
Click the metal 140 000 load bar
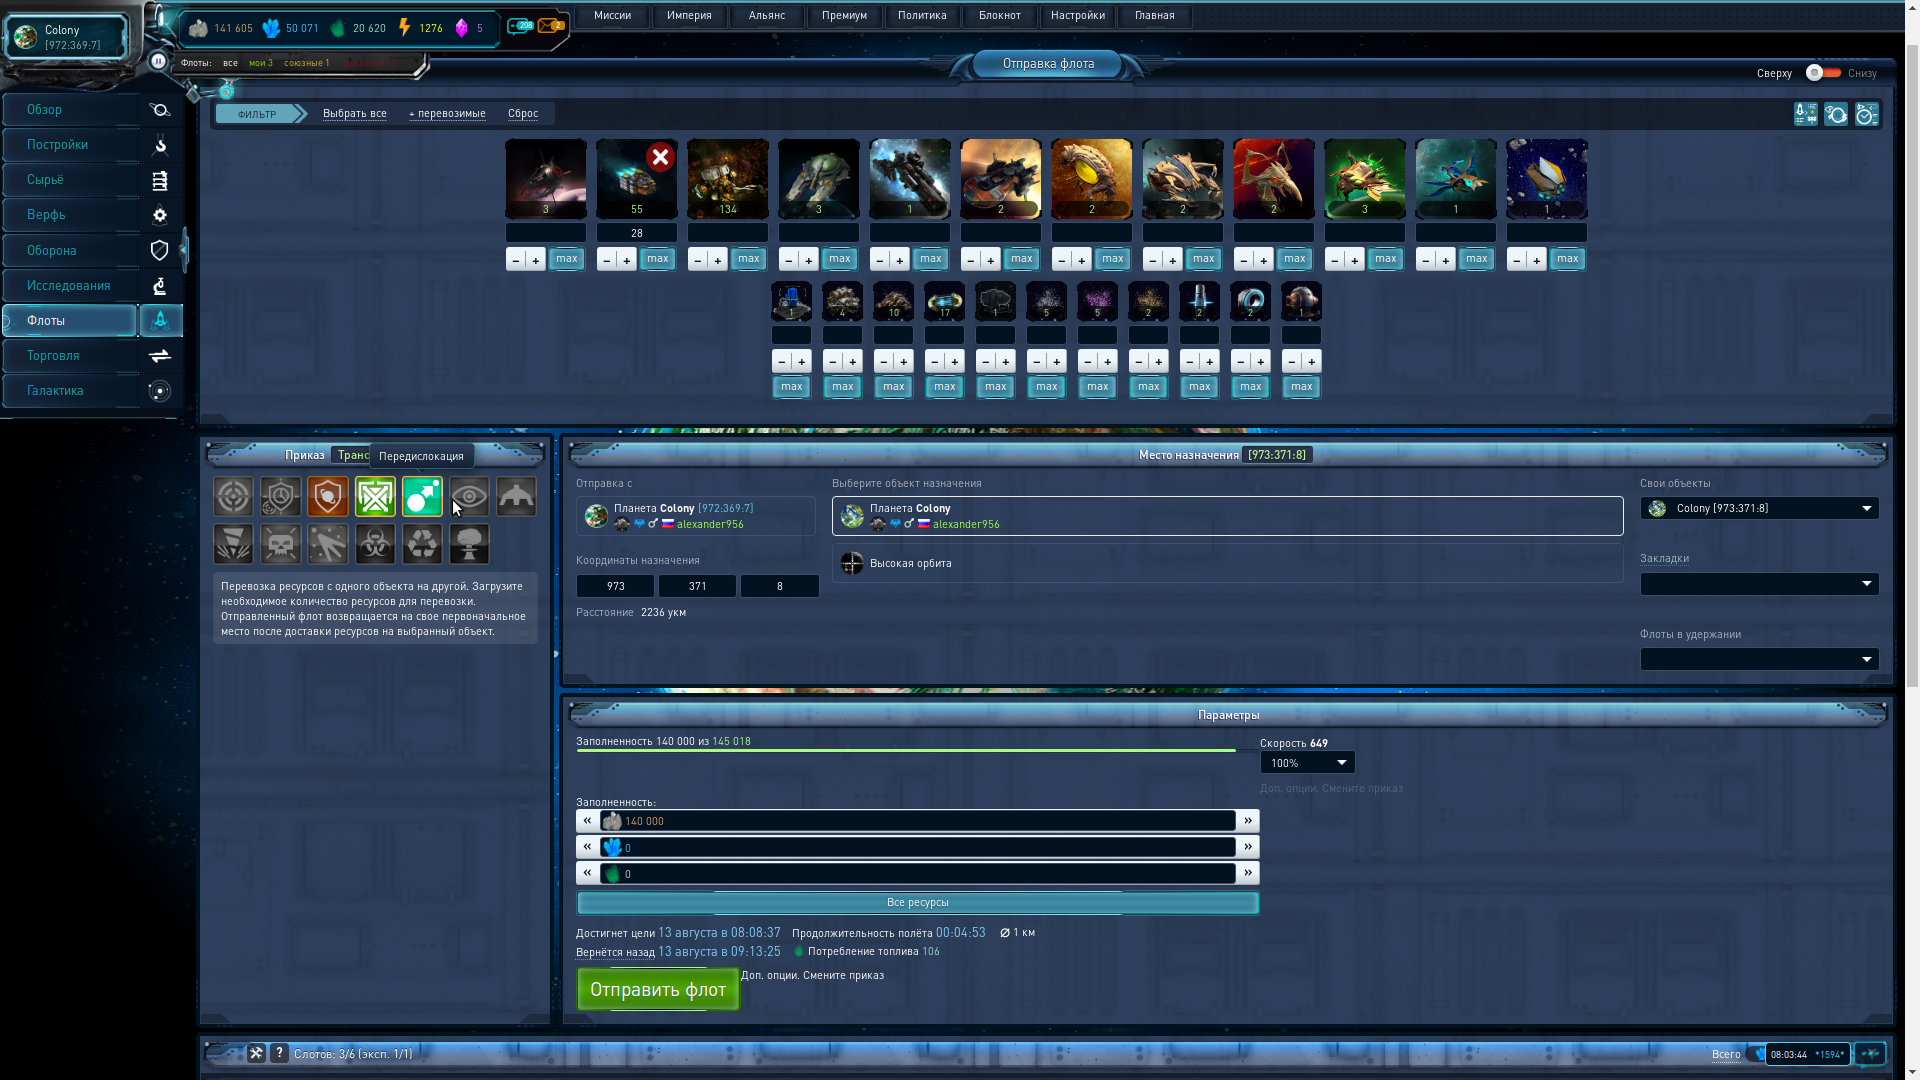click(917, 821)
